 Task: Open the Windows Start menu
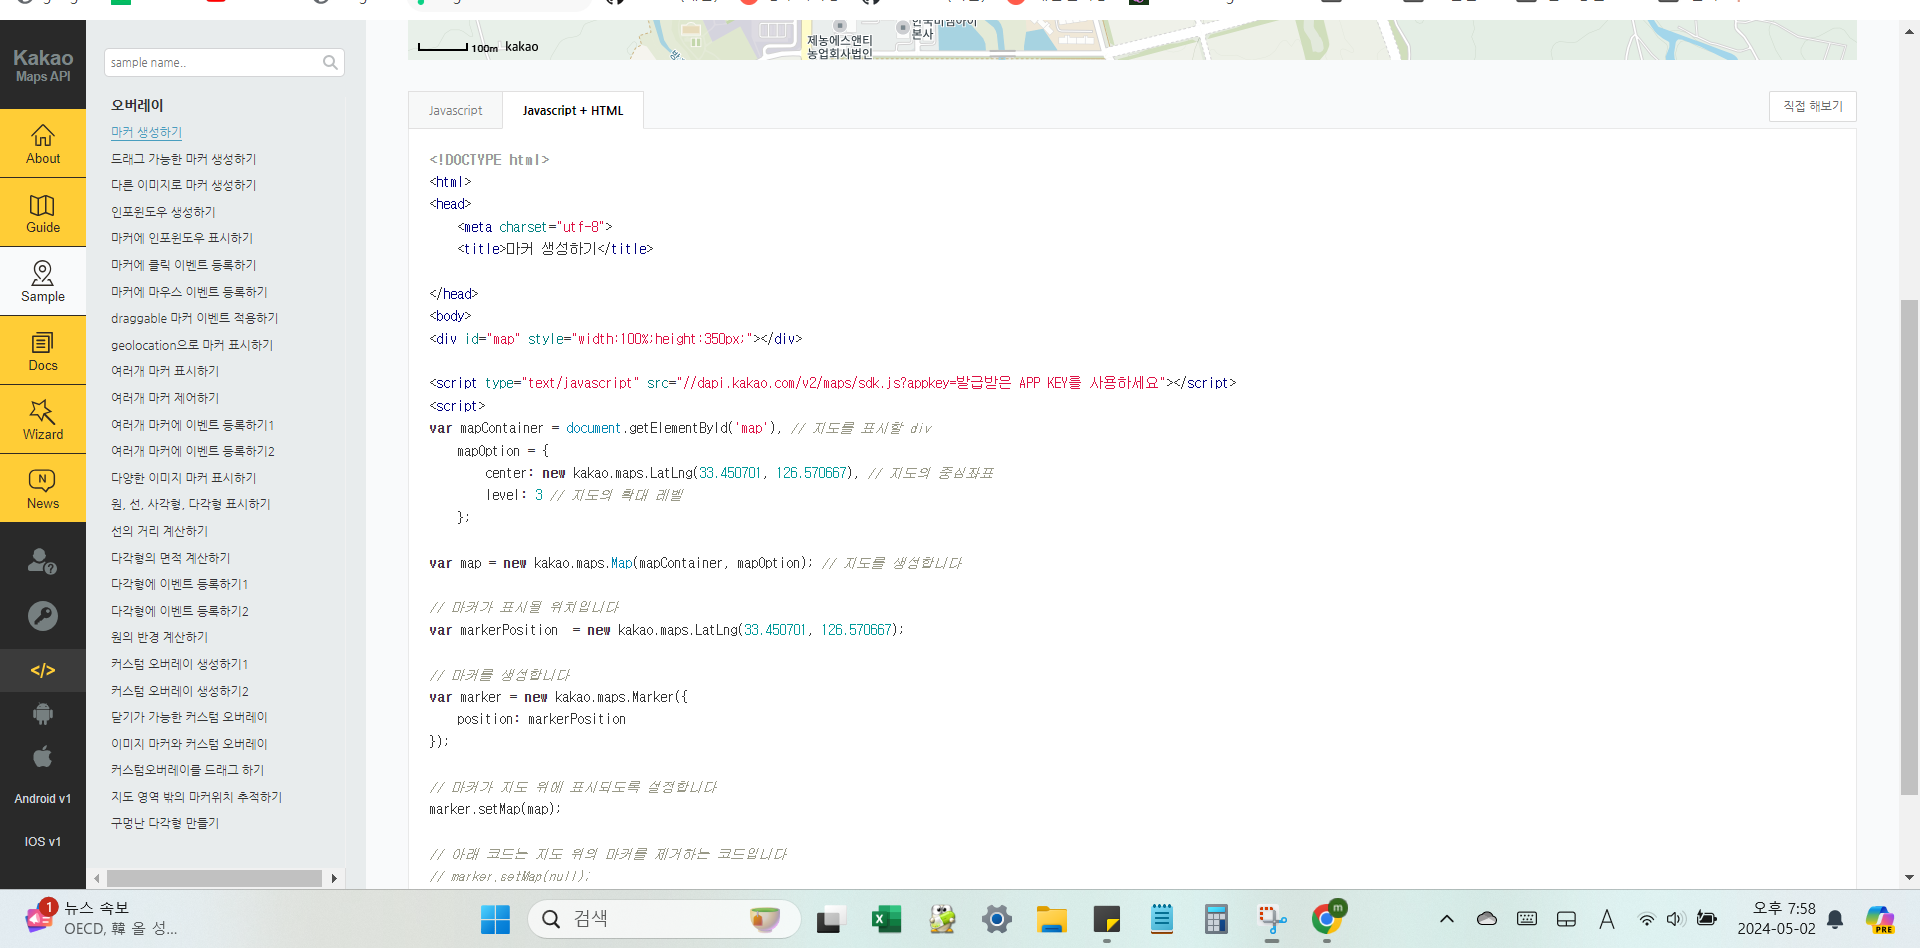495,919
